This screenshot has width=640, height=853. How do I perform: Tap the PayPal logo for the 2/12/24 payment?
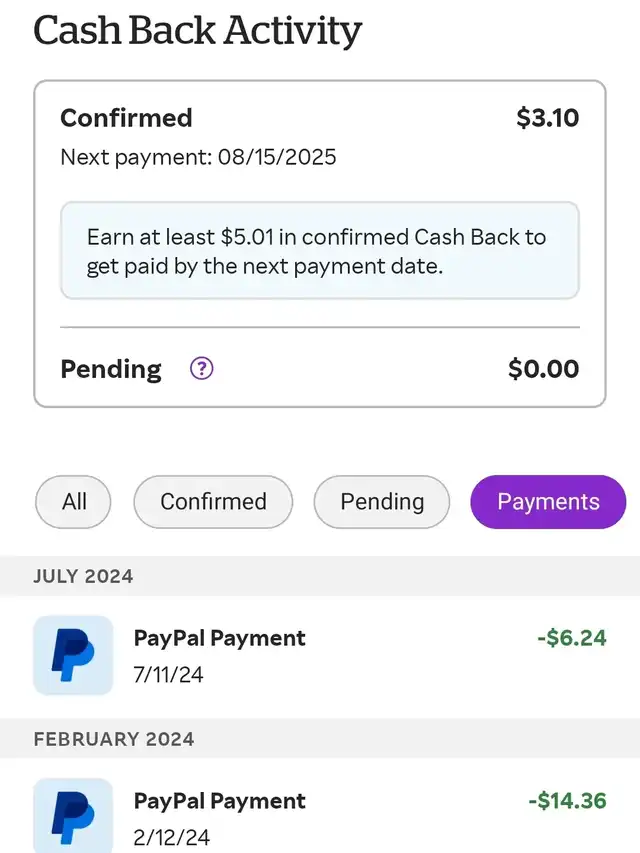coord(73,815)
